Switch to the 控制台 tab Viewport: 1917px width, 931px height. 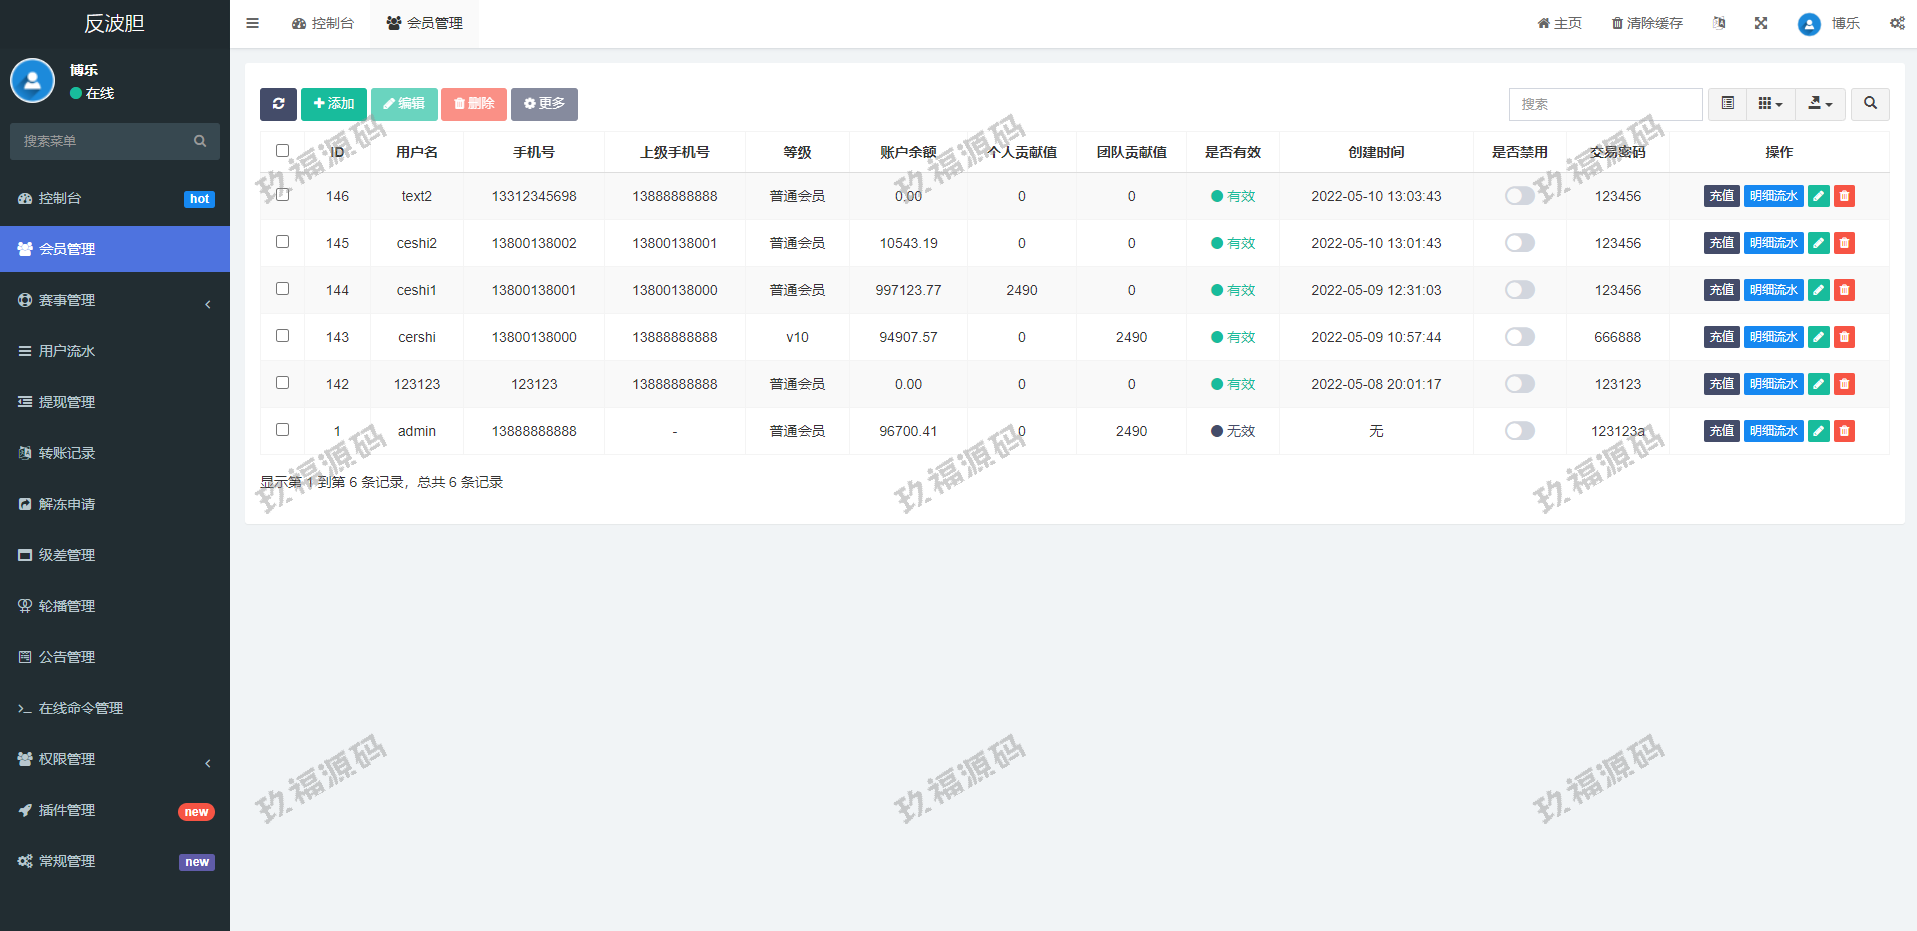[323, 23]
